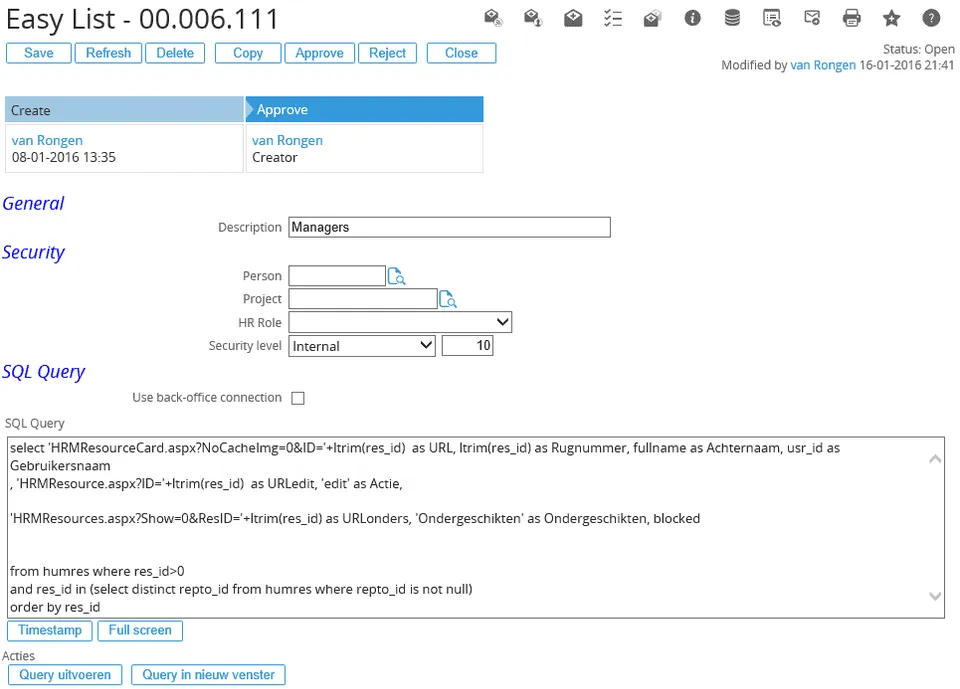960x689 pixels.
Task: Click the Delete button
Action: (175, 53)
